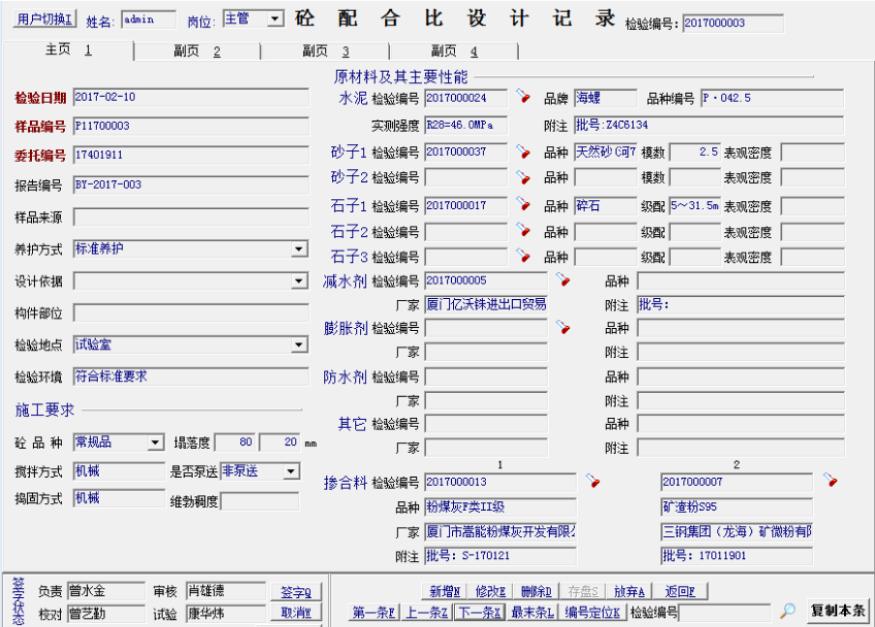
Task: Click 新增 to add a record
Action: 444,591
